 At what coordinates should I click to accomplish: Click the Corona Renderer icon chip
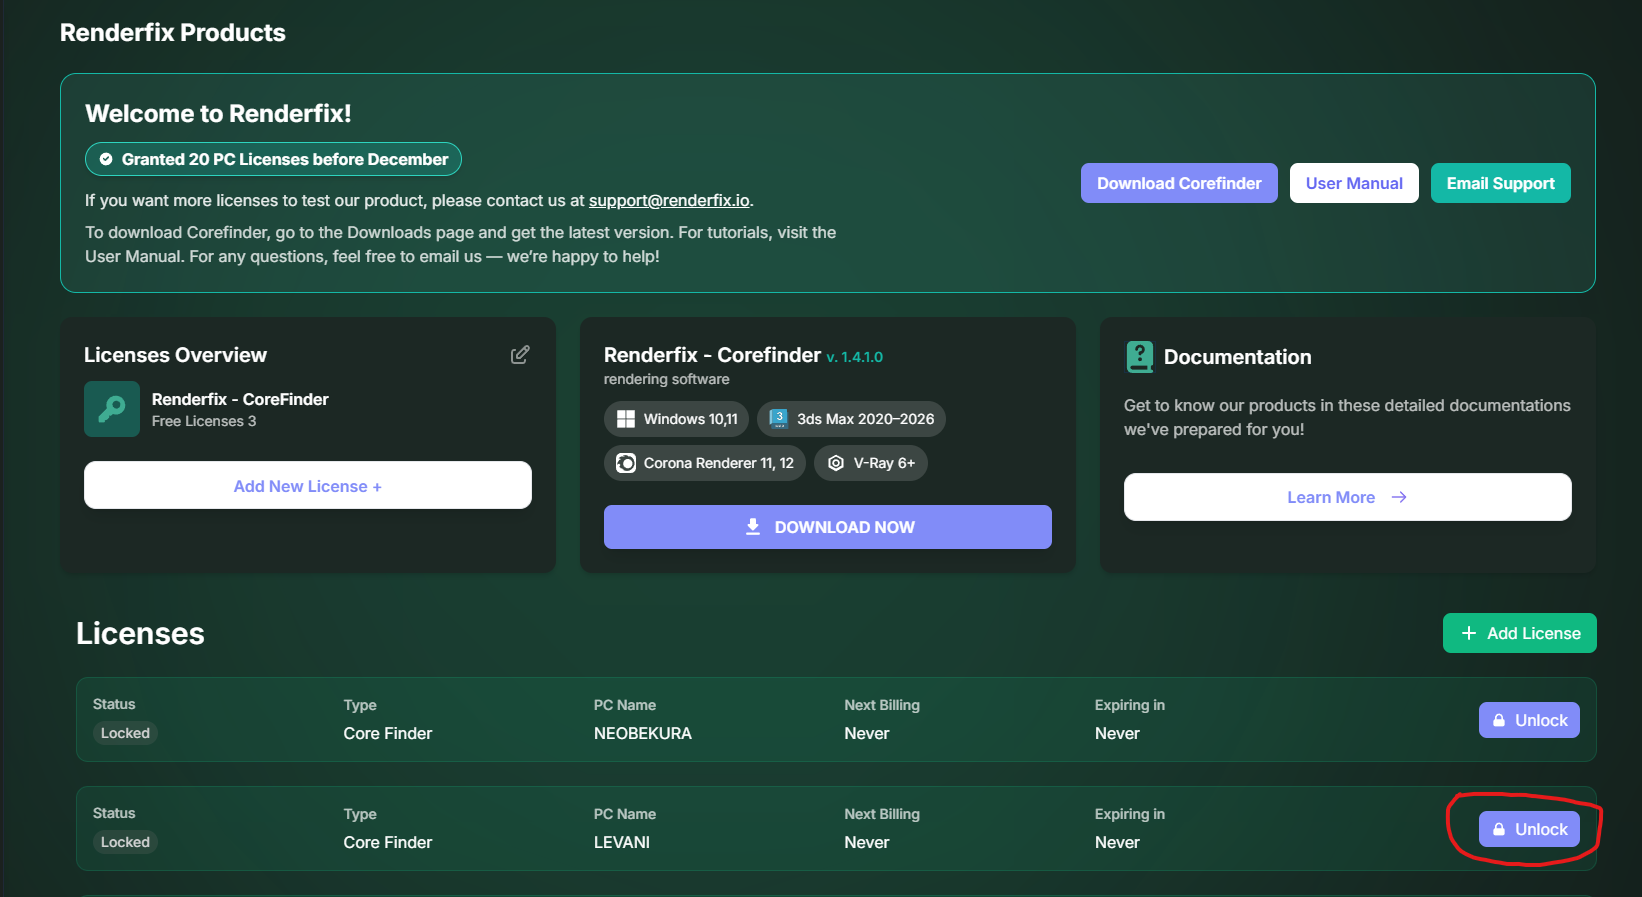[626, 463]
